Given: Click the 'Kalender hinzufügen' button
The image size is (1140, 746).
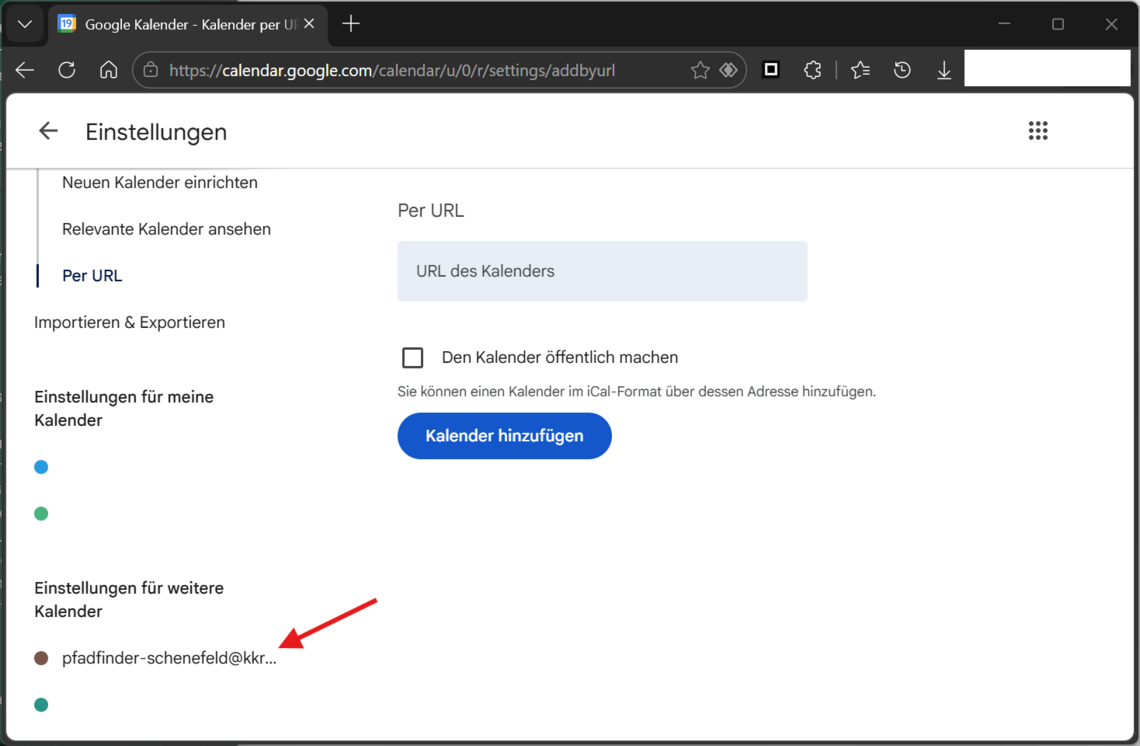Looking at the screenshot, I should 504,436.
